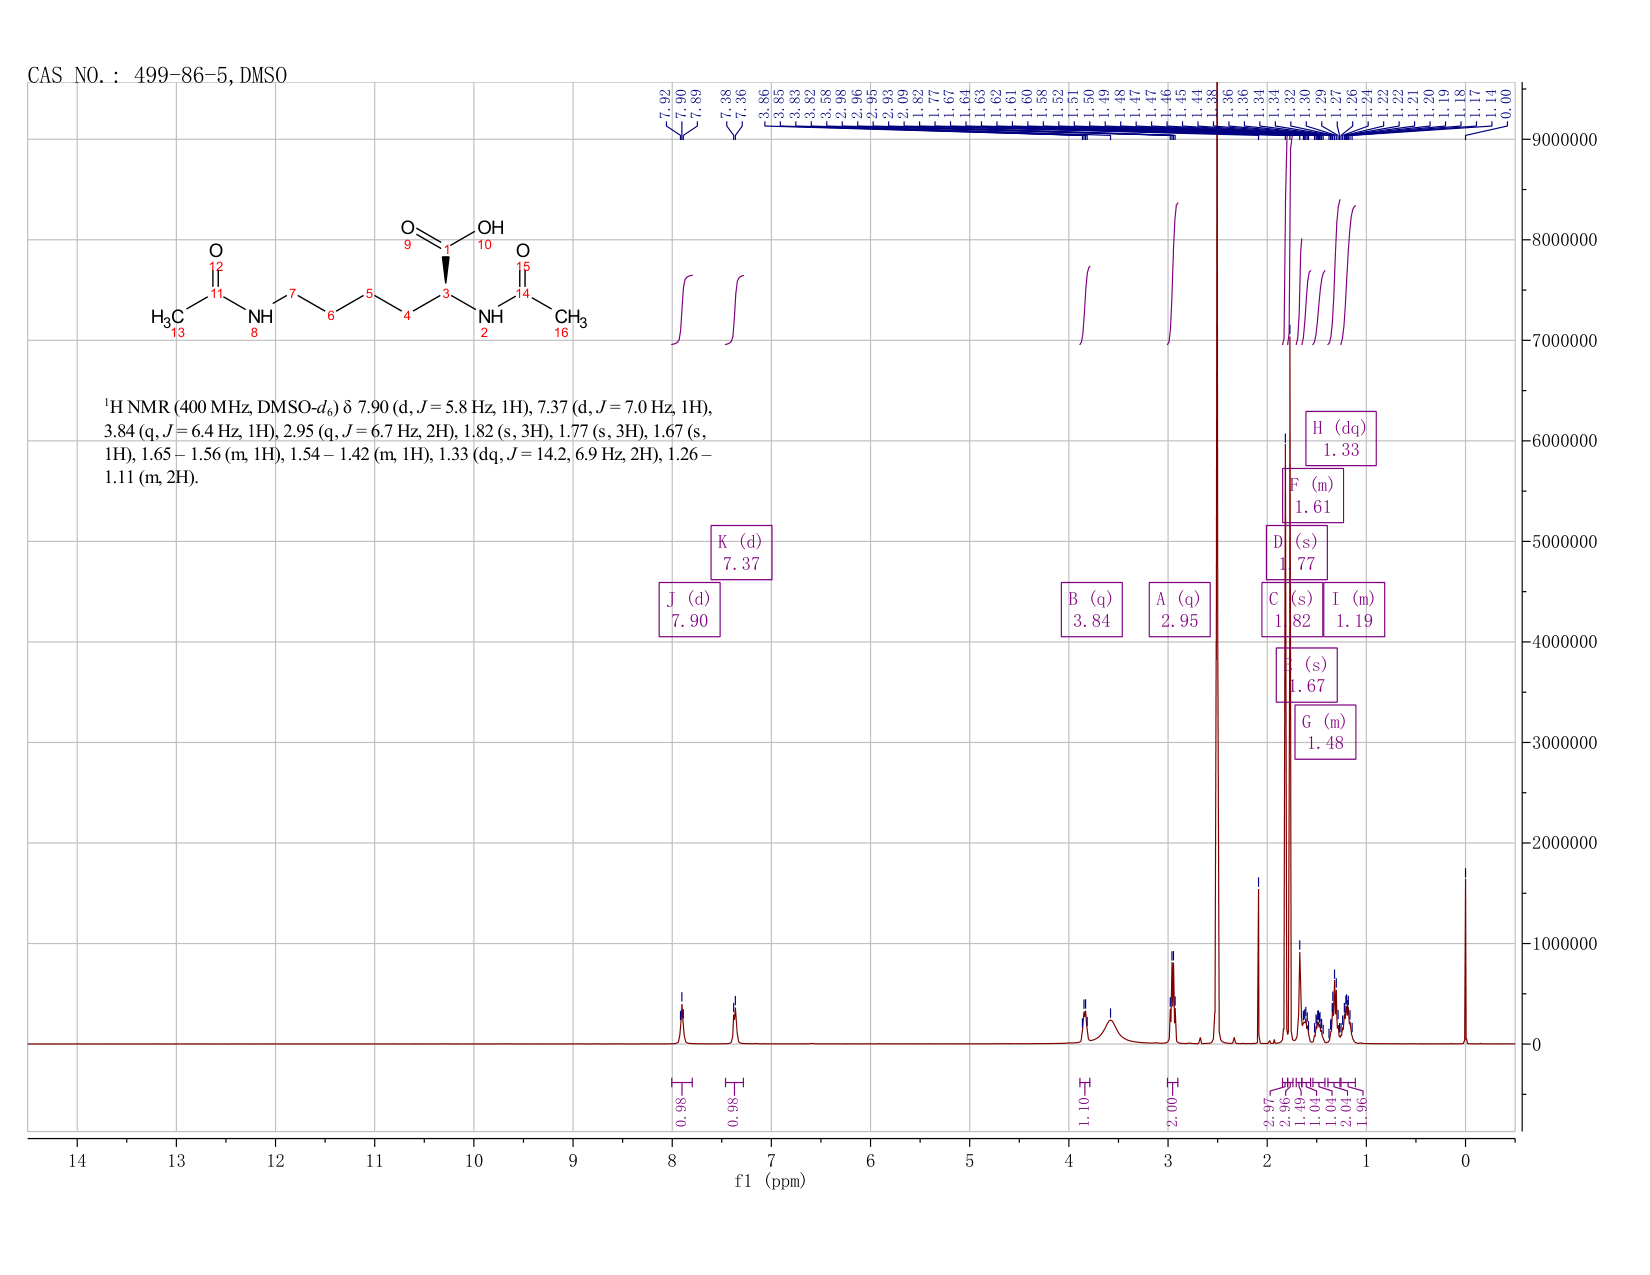Click the 2.00 integral value at 2.95 ppm
Viewport: 1650px width, 1275px height.
[x=1173, y=1111]
